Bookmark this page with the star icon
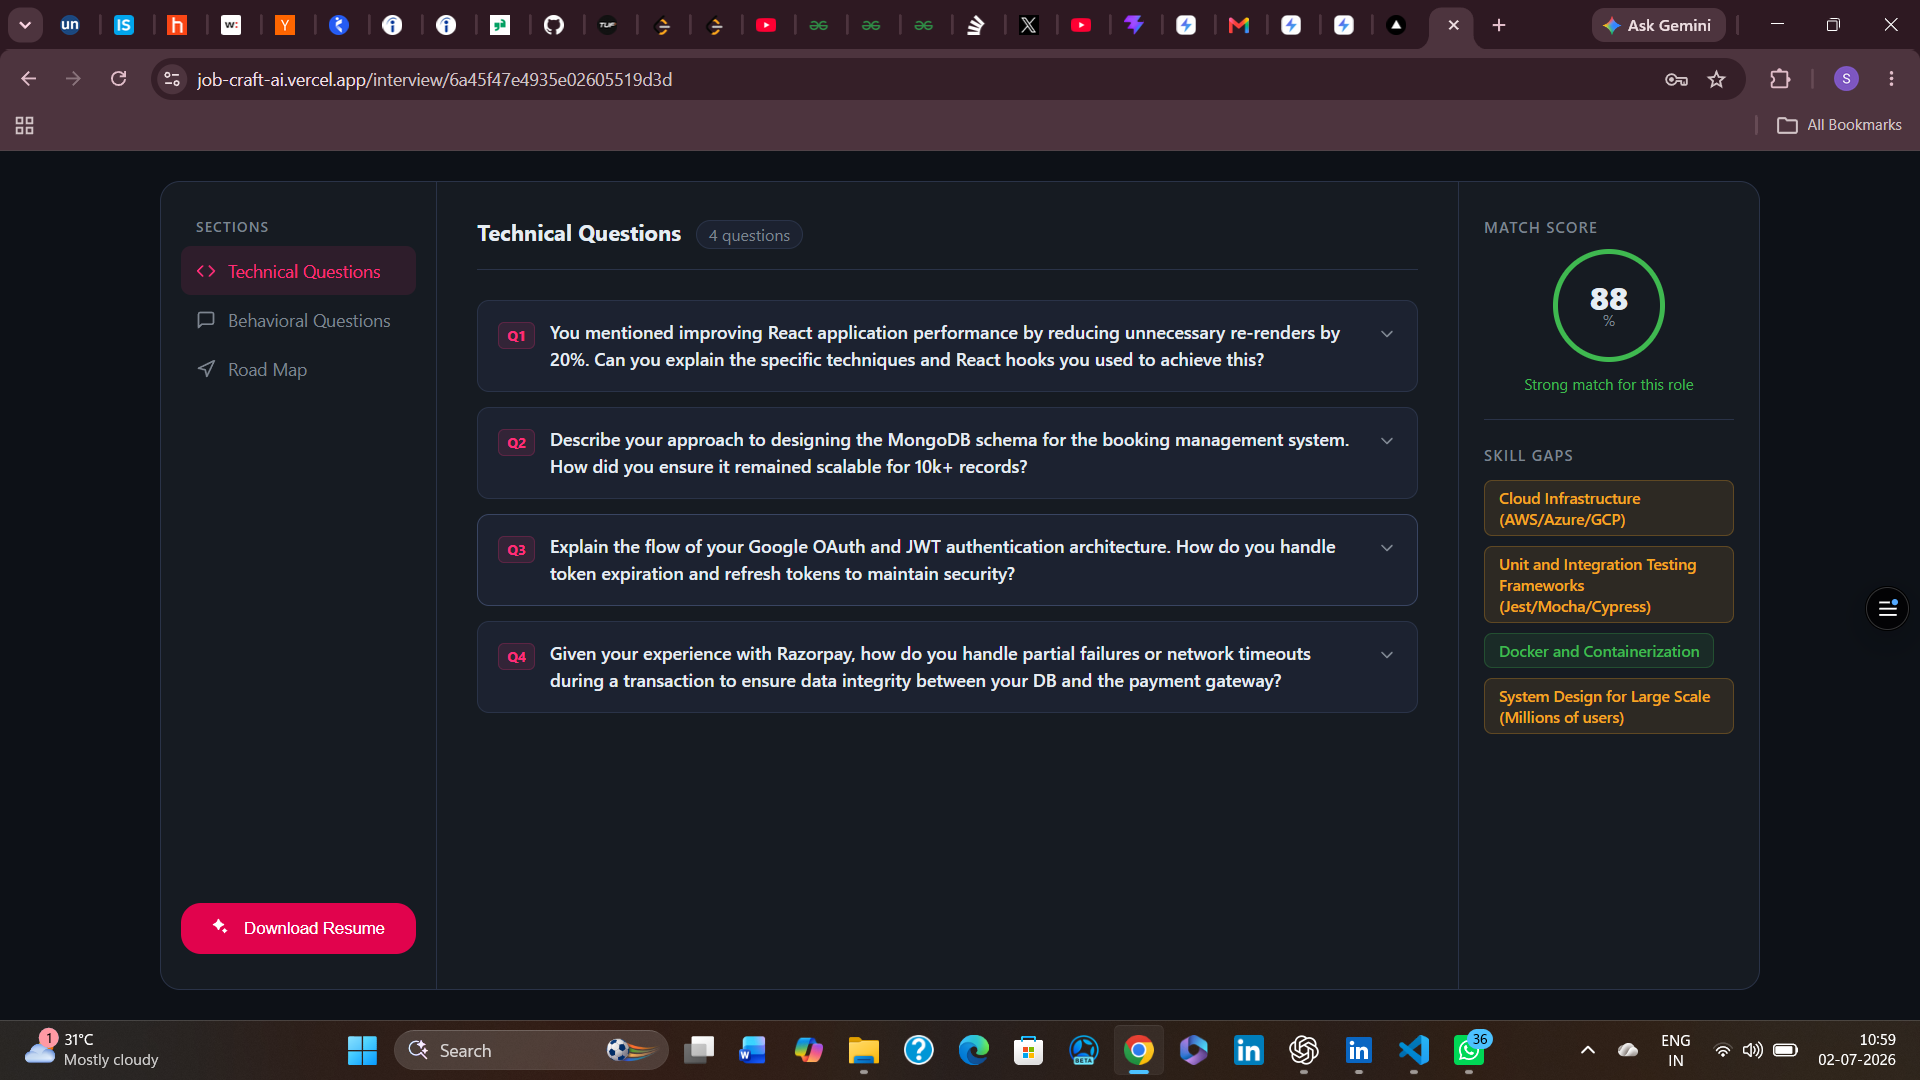 1716,79
